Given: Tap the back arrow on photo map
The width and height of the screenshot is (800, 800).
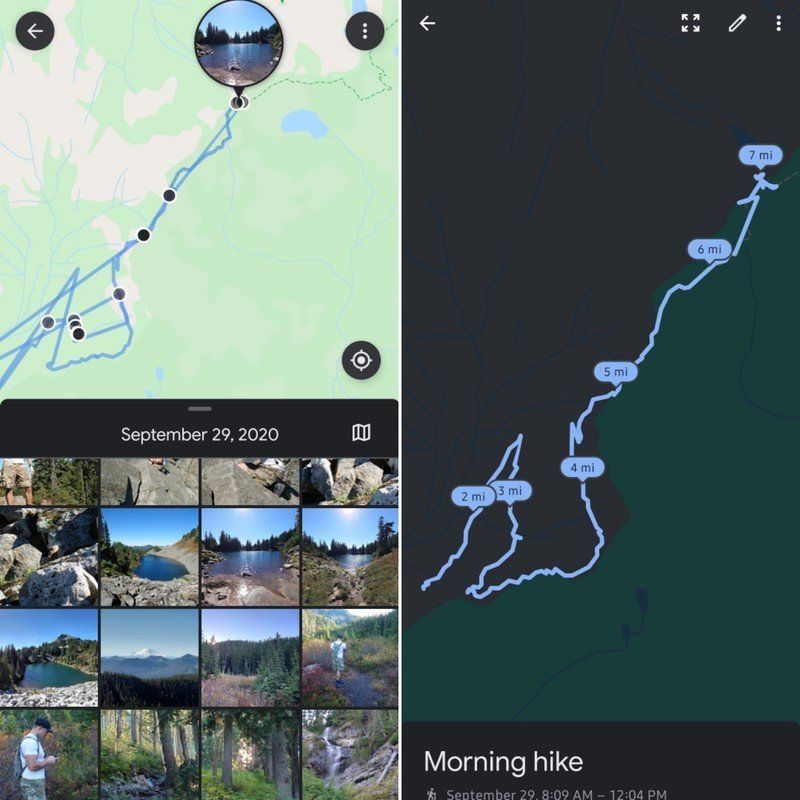Looking at the screenshot, I should pos(35,31).
